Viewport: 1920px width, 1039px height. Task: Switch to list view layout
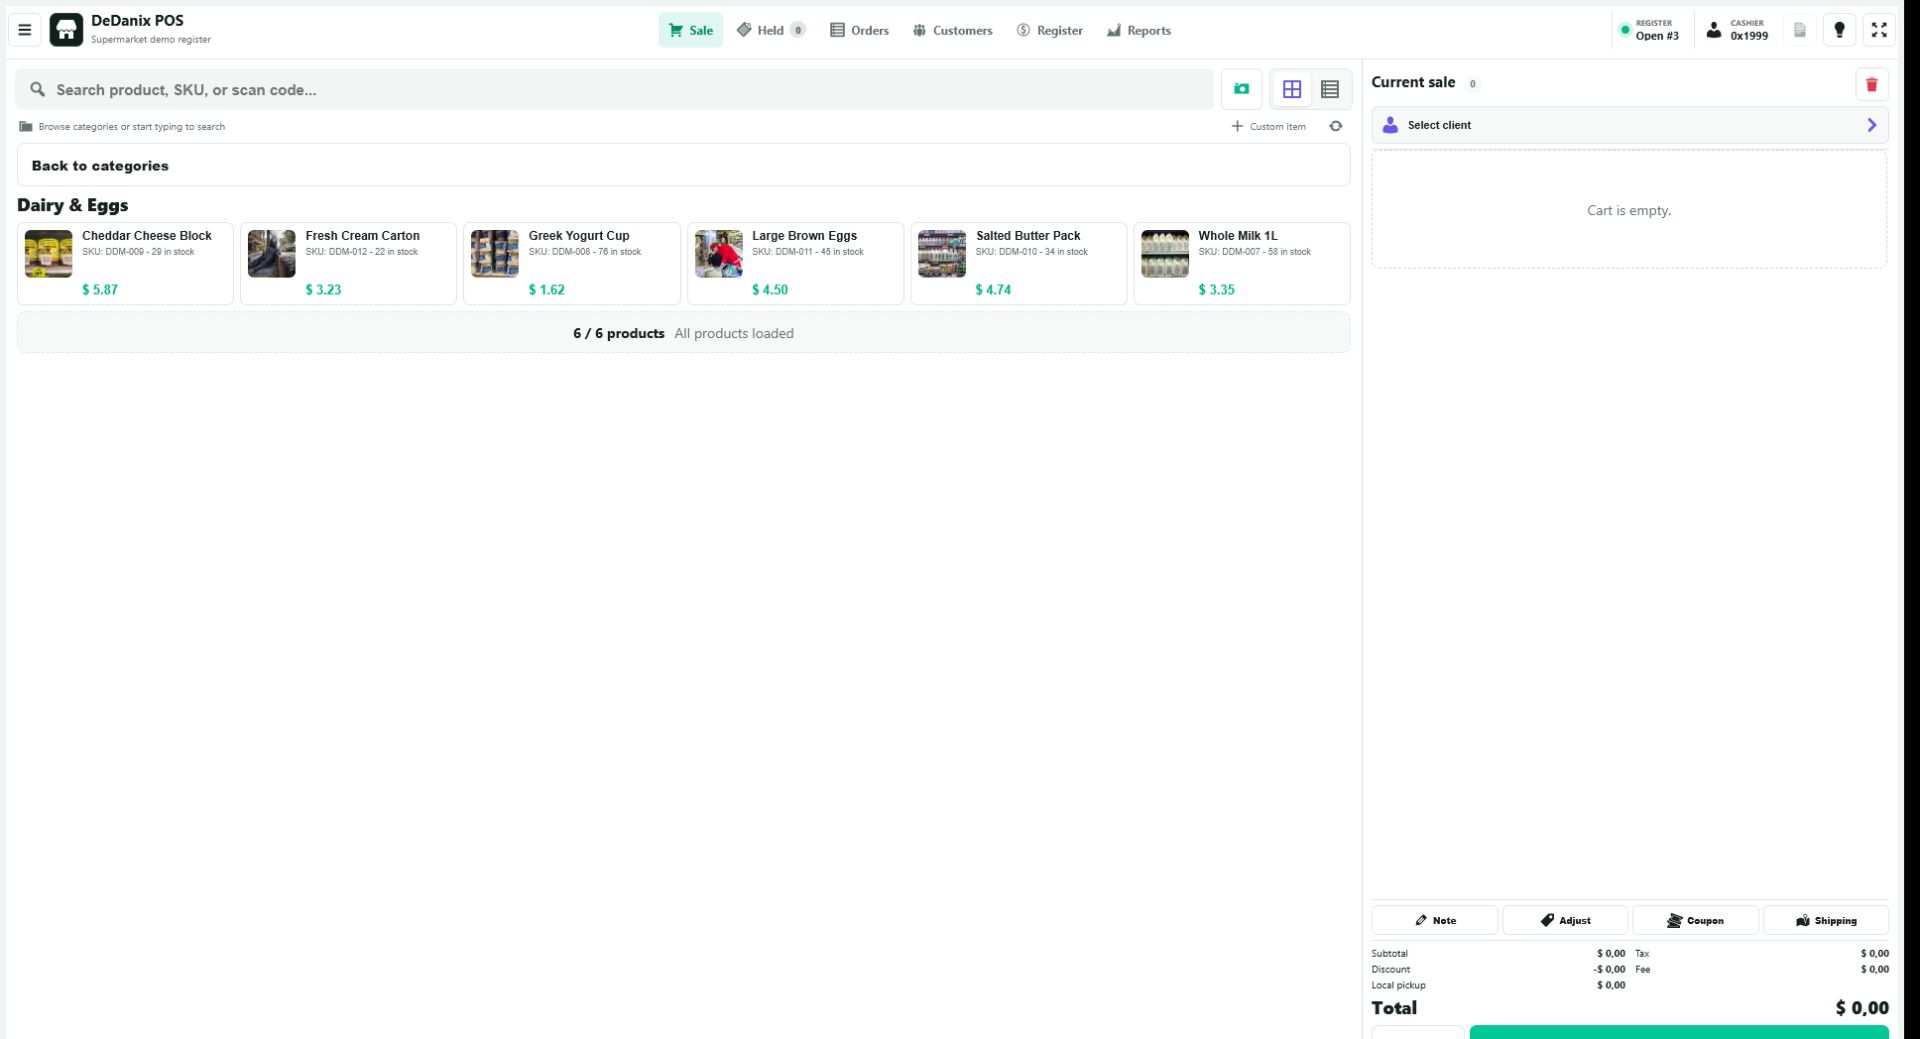[1330, 89]
